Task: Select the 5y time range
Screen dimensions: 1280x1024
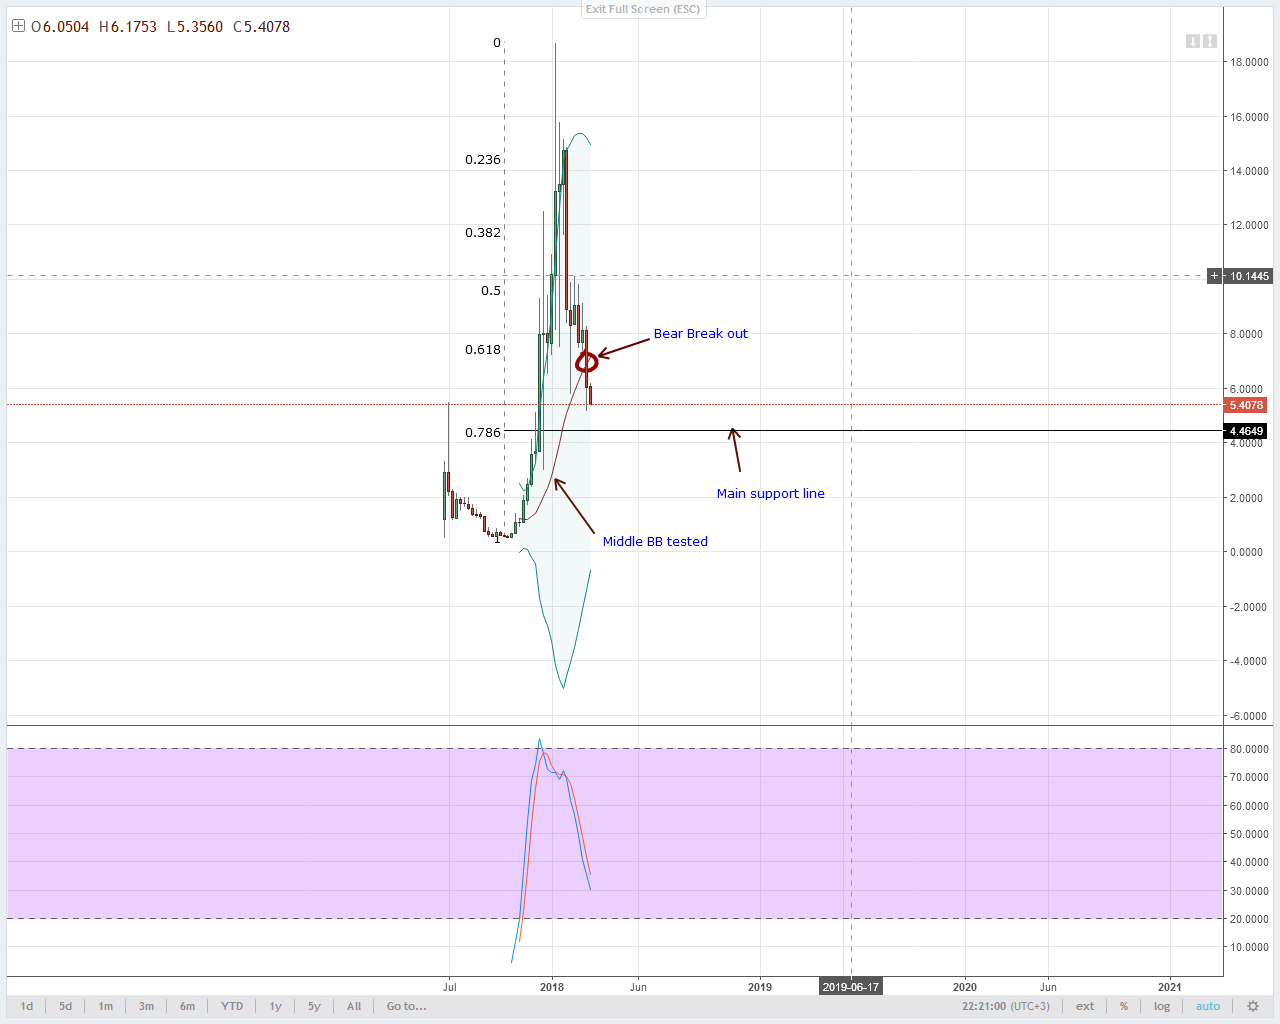Action: (314, 1006)
